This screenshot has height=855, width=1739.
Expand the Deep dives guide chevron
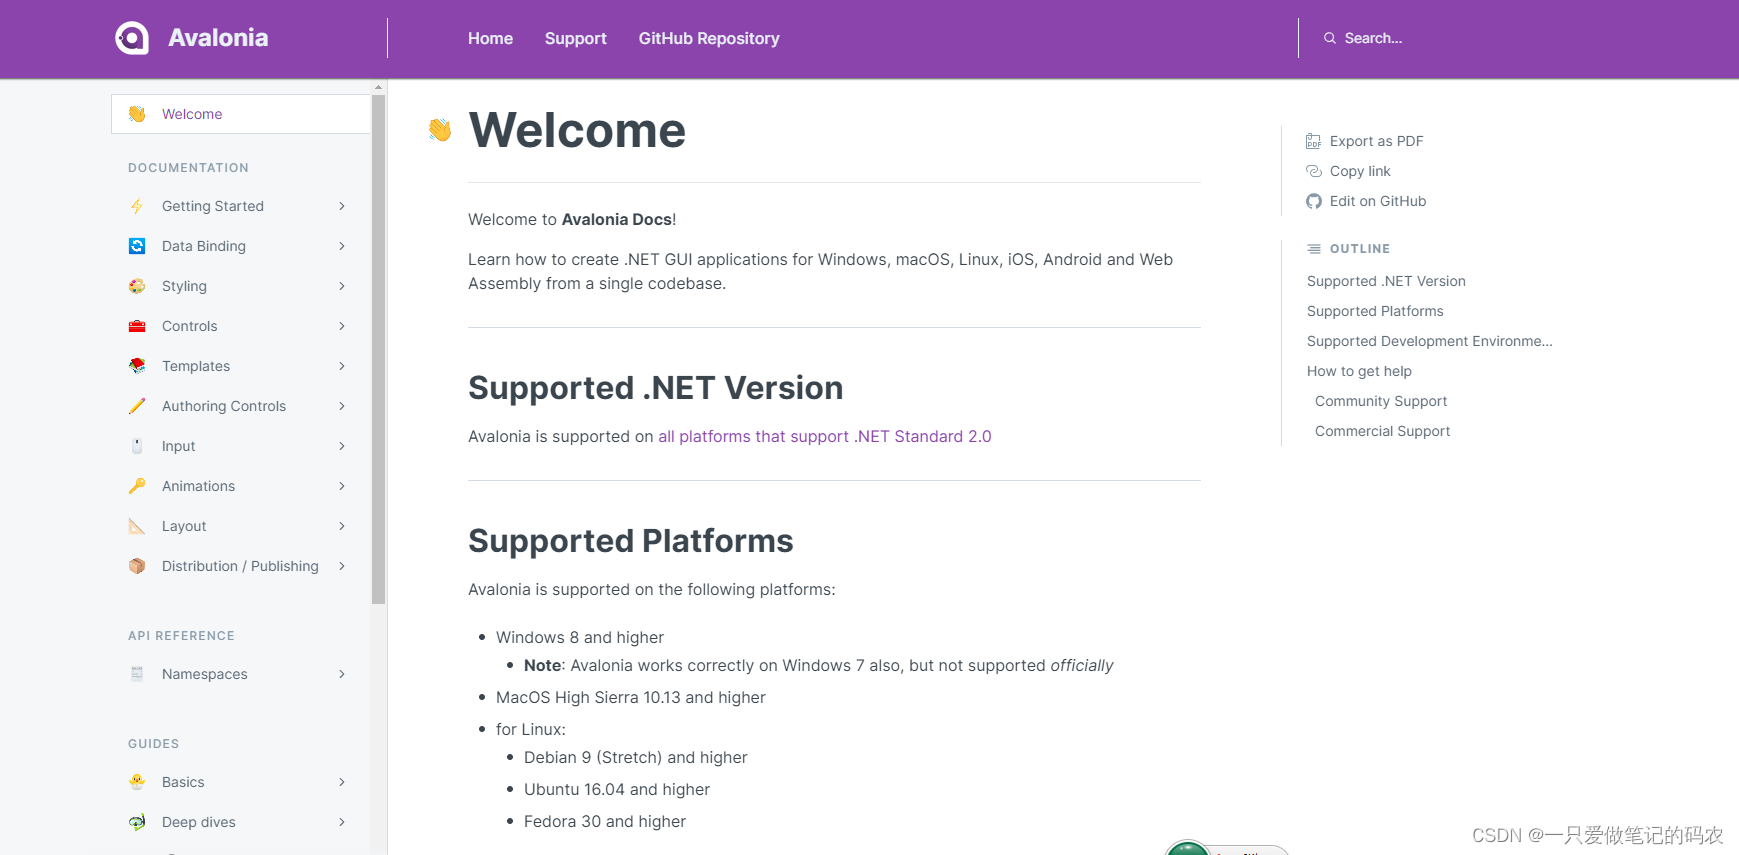point(342,822)
